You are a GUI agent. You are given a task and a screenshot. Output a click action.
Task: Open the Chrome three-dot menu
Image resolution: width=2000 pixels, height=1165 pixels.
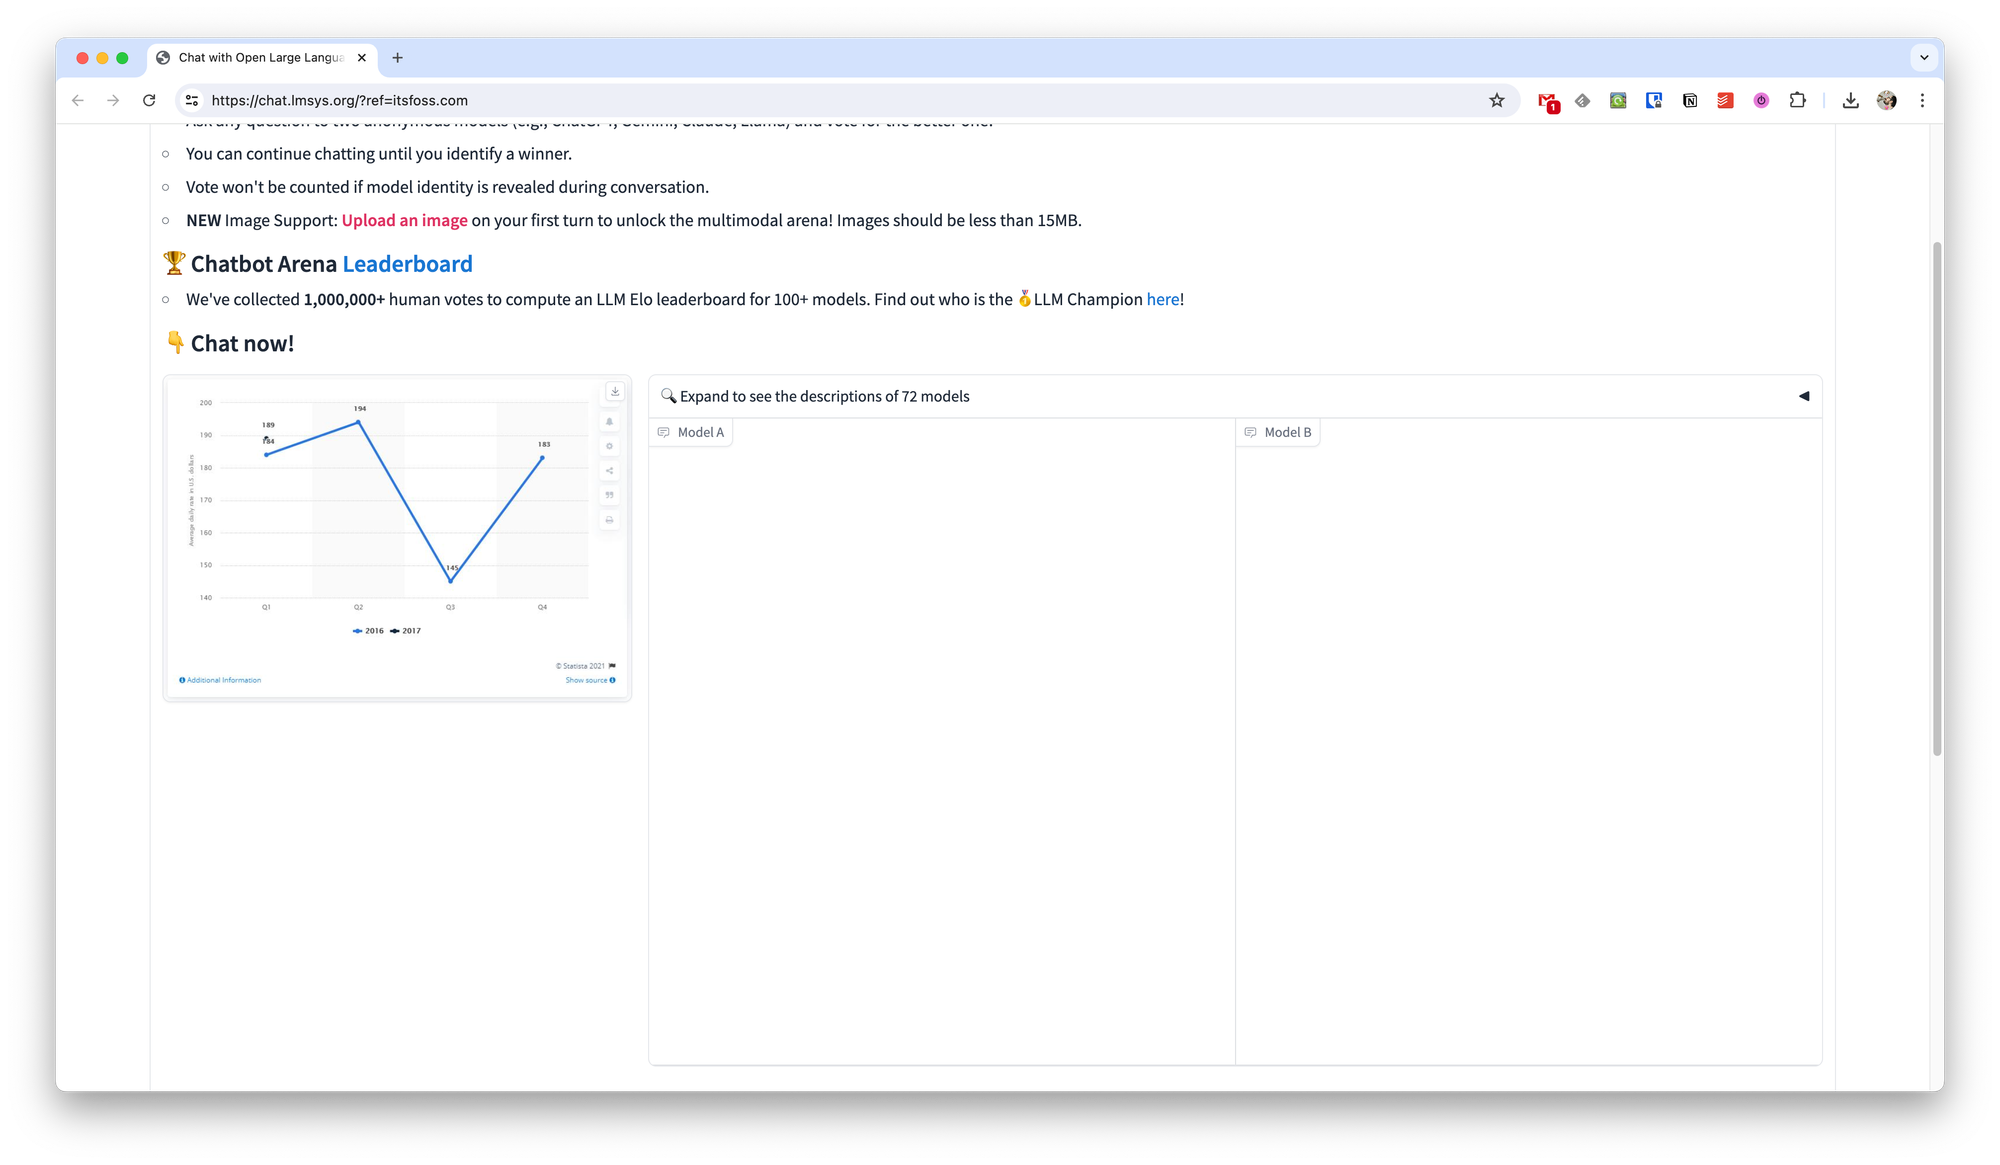[1922, 101]
